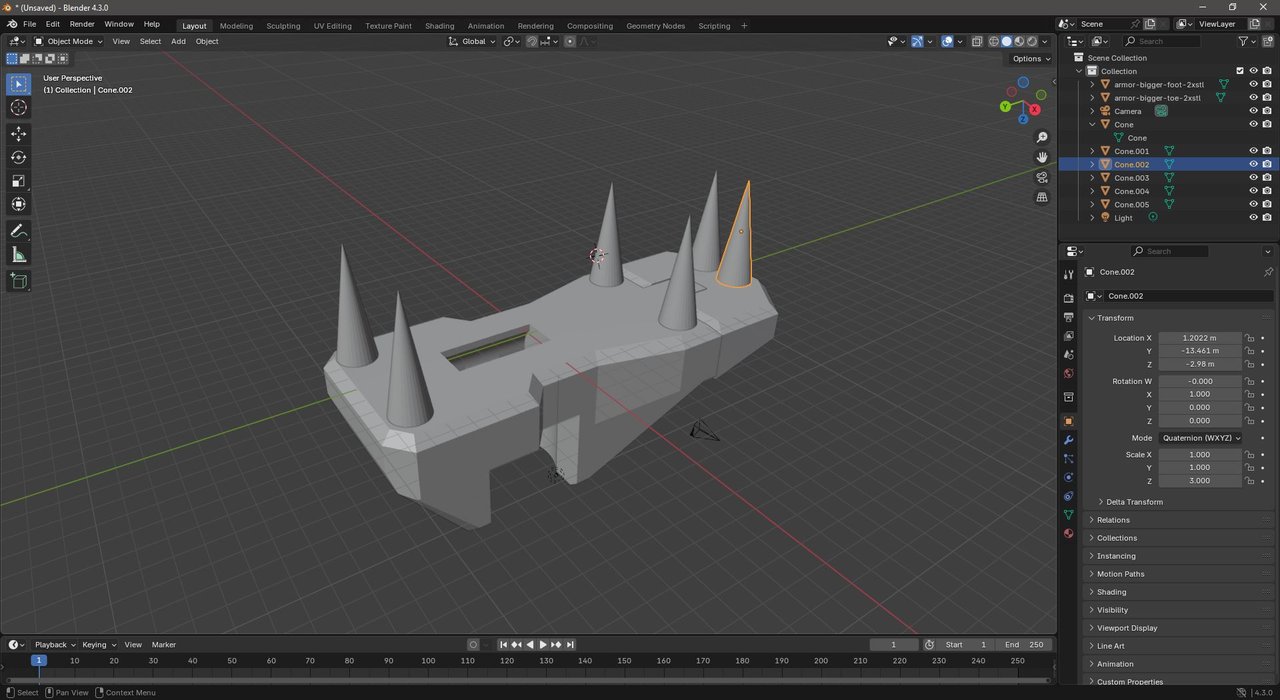The width and height of the screenshot is (1280, 700).
Task: Open the Global orientation dropdown
Action: (x=472, y=41)
